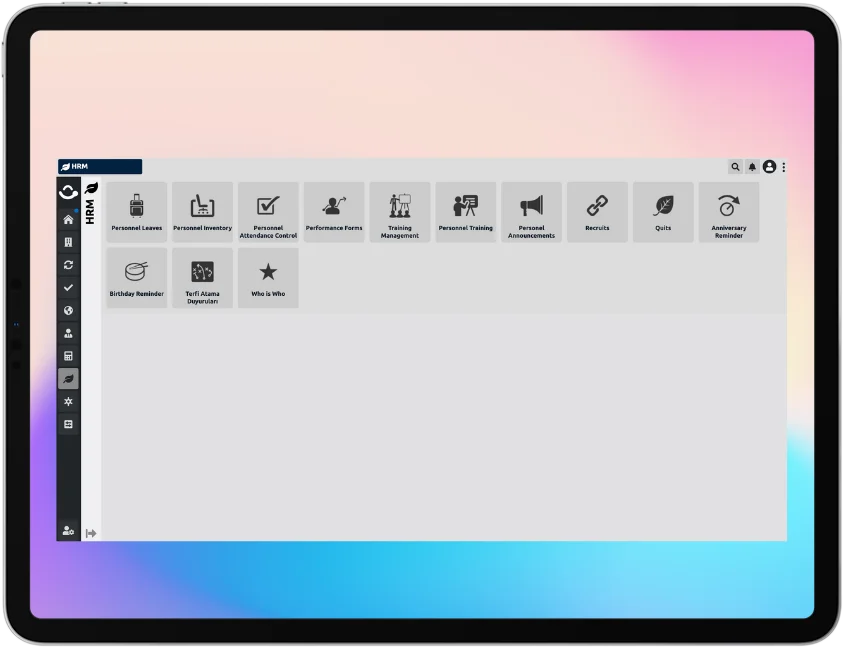This screenshot has height=647, width=843.
Task: Expand the sidebar with arrow icon
Action: [x=91, y=533]
